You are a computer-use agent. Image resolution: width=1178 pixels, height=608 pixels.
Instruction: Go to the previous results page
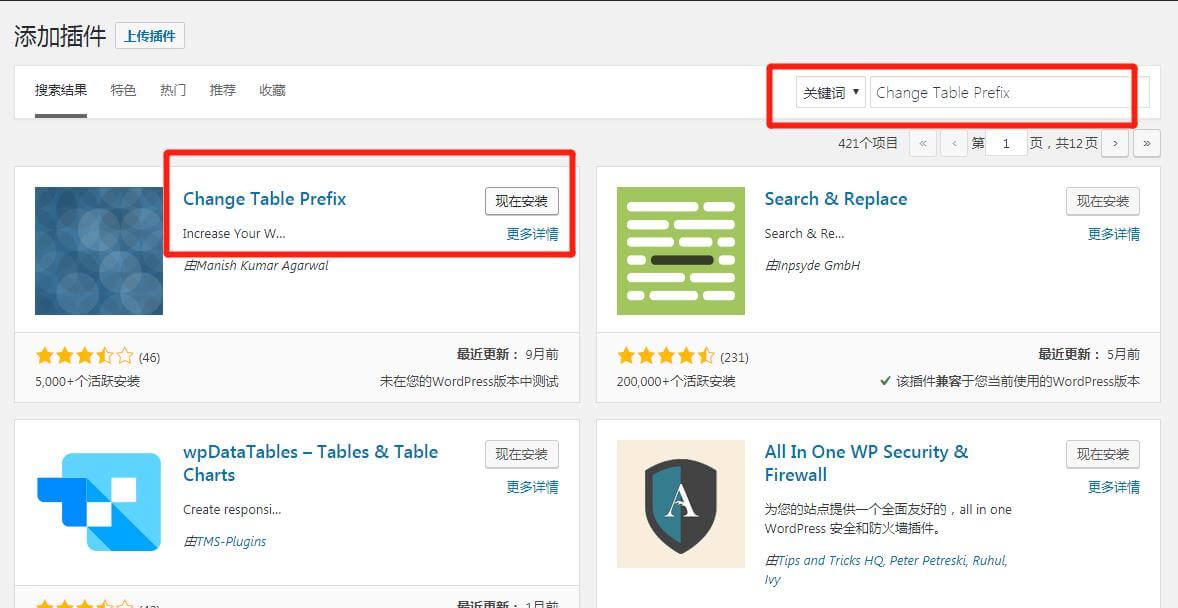coord(954,143)
